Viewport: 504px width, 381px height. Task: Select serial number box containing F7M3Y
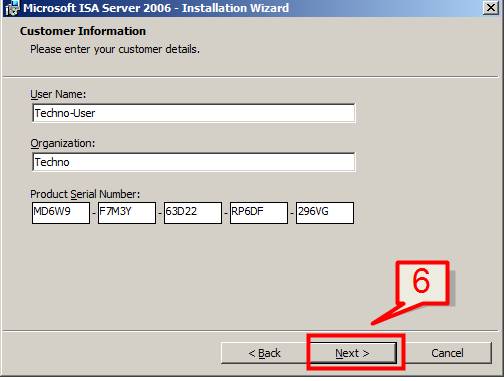coord(127,213)
